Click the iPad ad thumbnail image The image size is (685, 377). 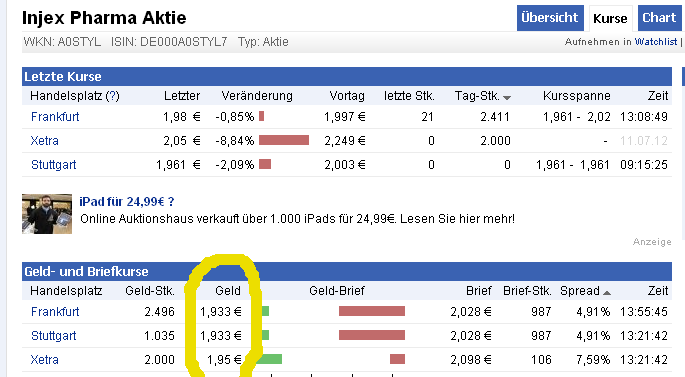coord(47,214)
